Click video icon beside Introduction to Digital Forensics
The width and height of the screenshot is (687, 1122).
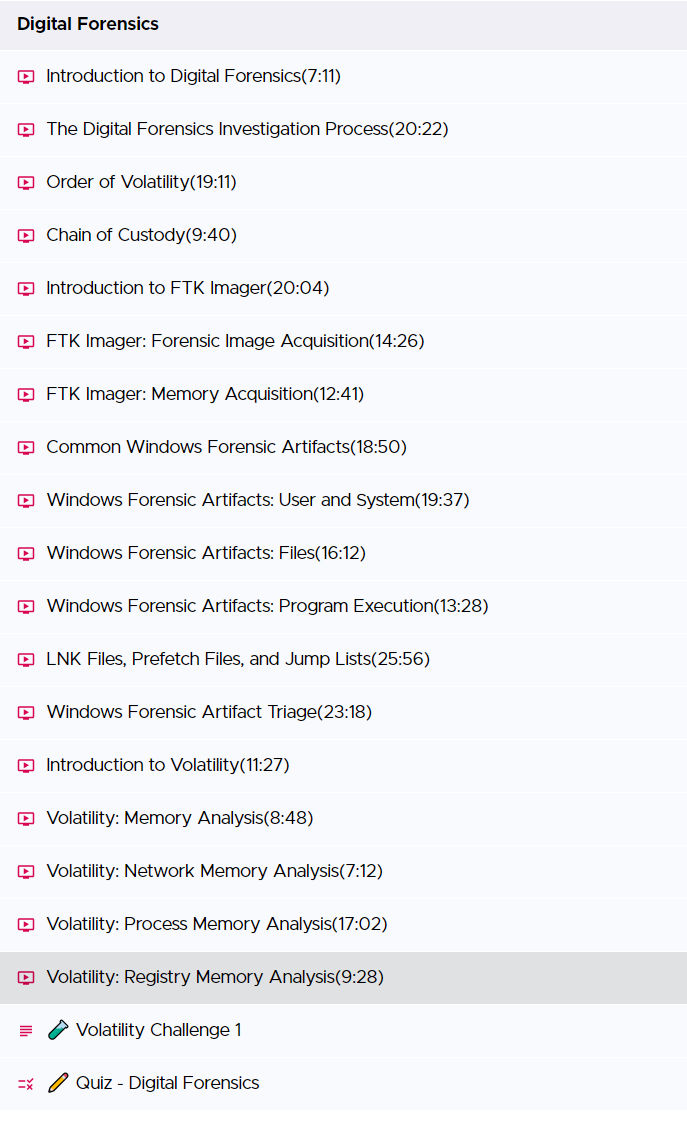coord(26,77)
